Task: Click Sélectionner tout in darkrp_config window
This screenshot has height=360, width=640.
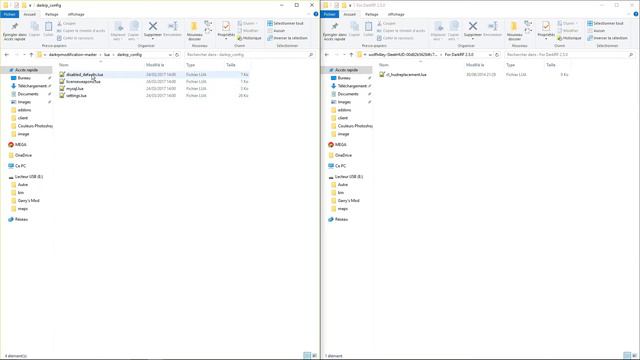Action: click(285, 23)
